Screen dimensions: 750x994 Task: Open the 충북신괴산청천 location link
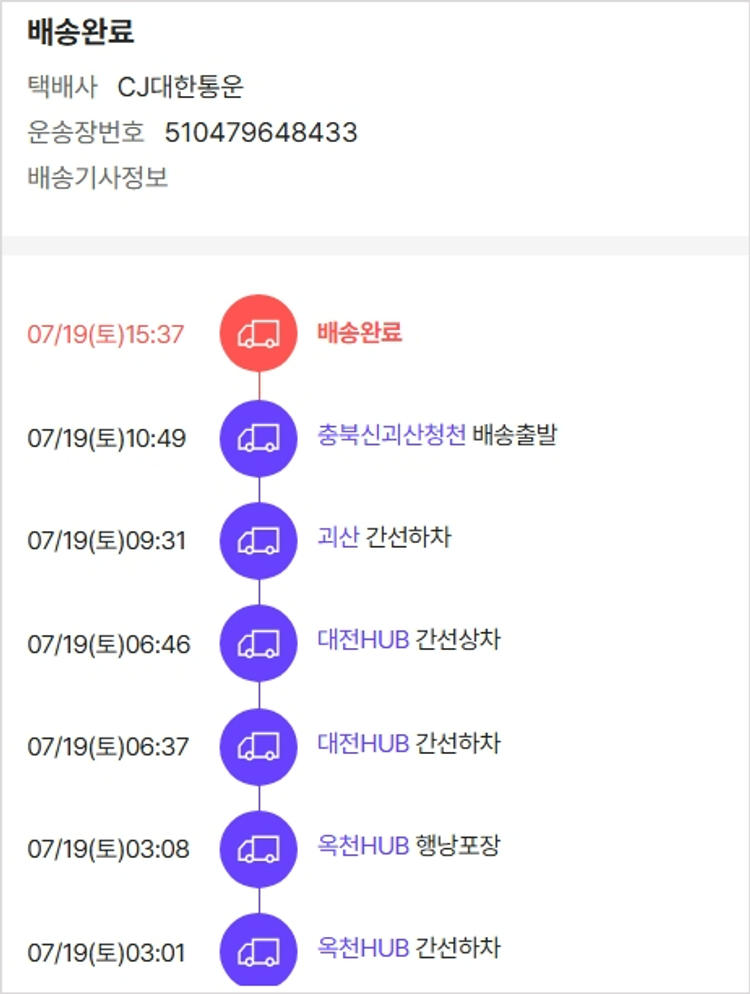(x=391, y=436)
